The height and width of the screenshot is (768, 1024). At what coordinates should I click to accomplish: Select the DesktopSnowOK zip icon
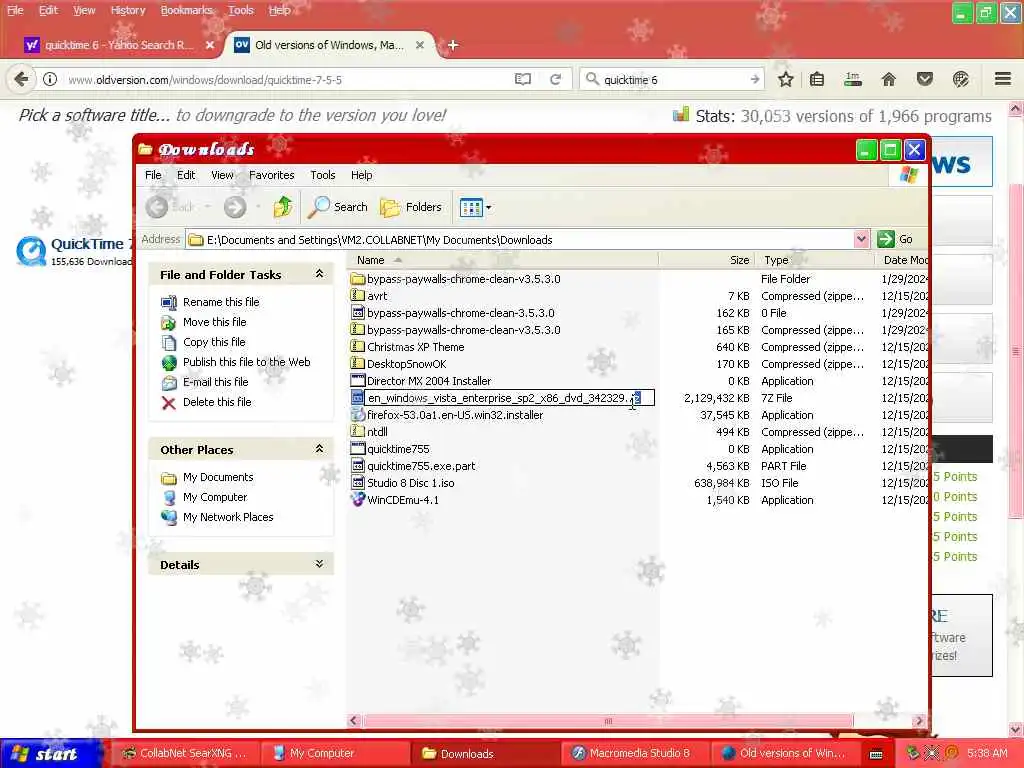coord(357,364)
